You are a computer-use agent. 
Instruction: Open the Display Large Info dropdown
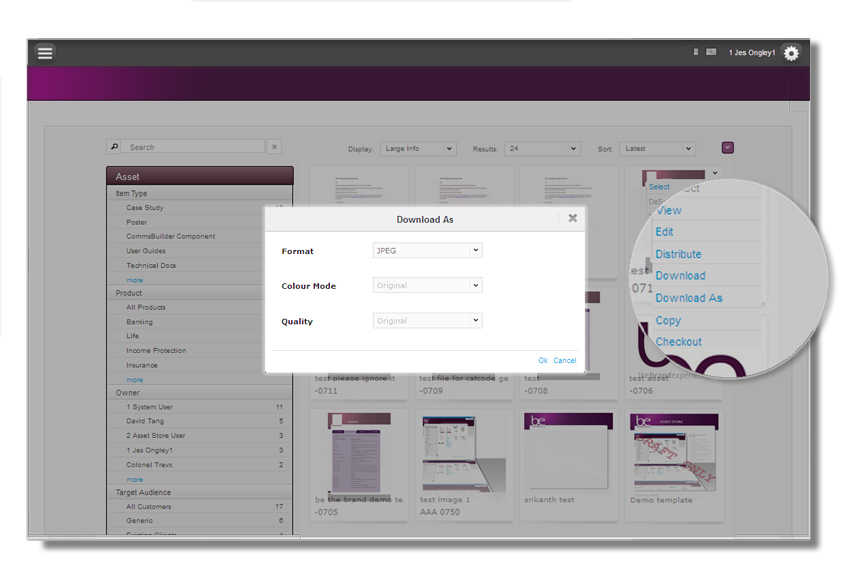(x=418, y=149)
